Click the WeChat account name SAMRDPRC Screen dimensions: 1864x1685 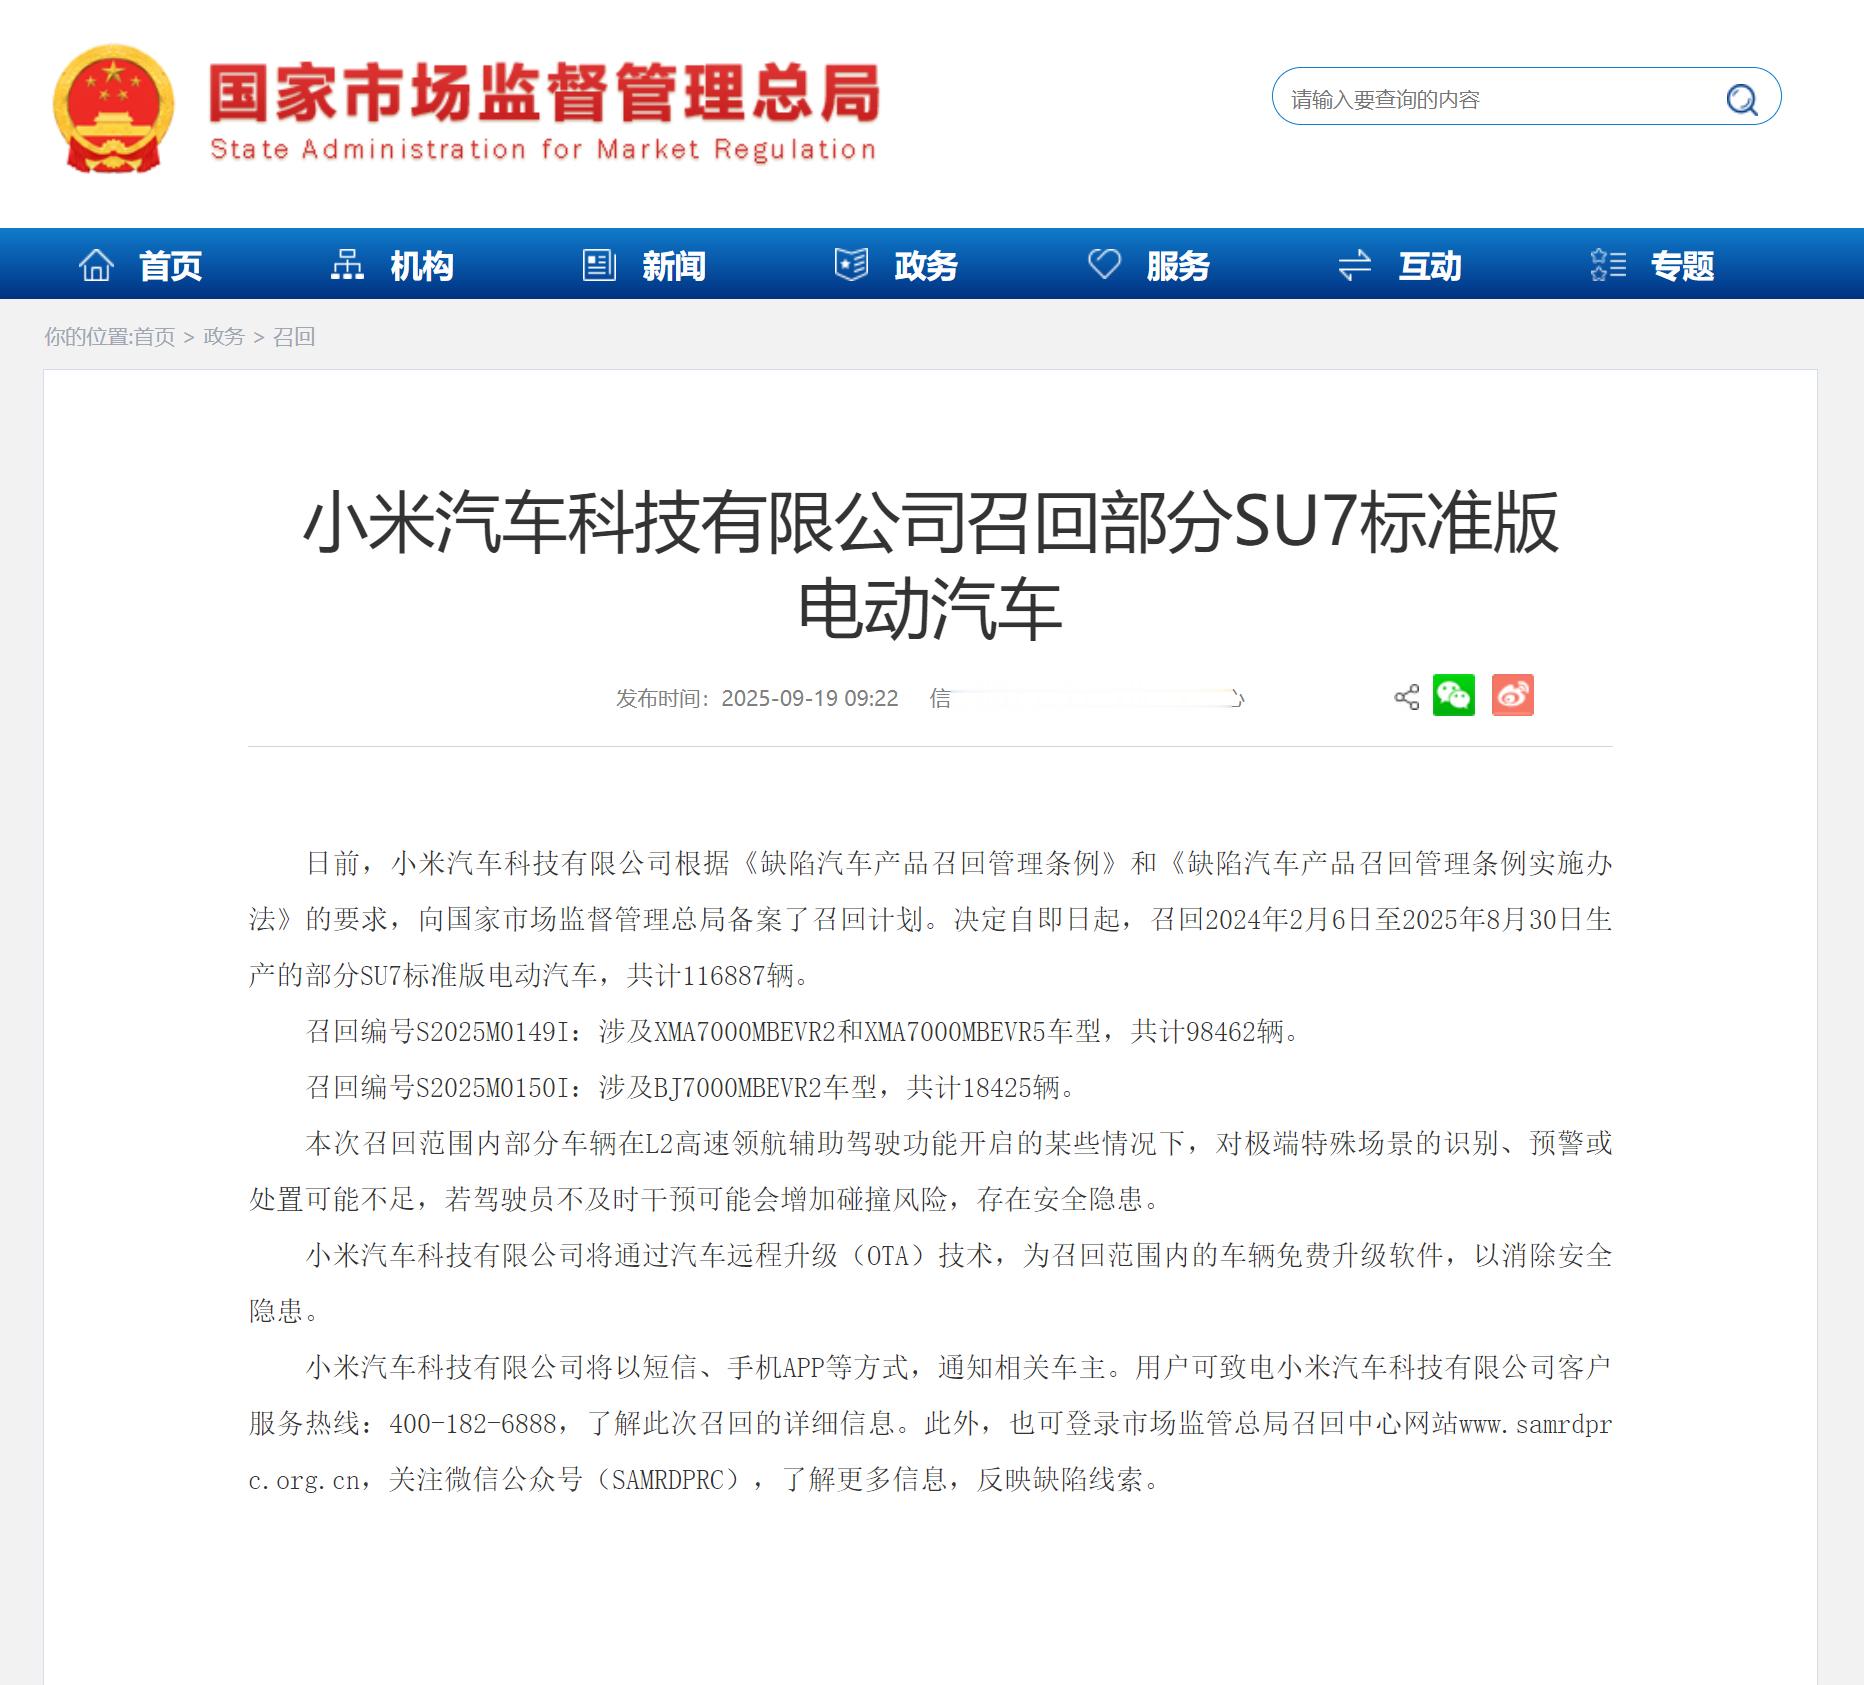pos(668,1480)
